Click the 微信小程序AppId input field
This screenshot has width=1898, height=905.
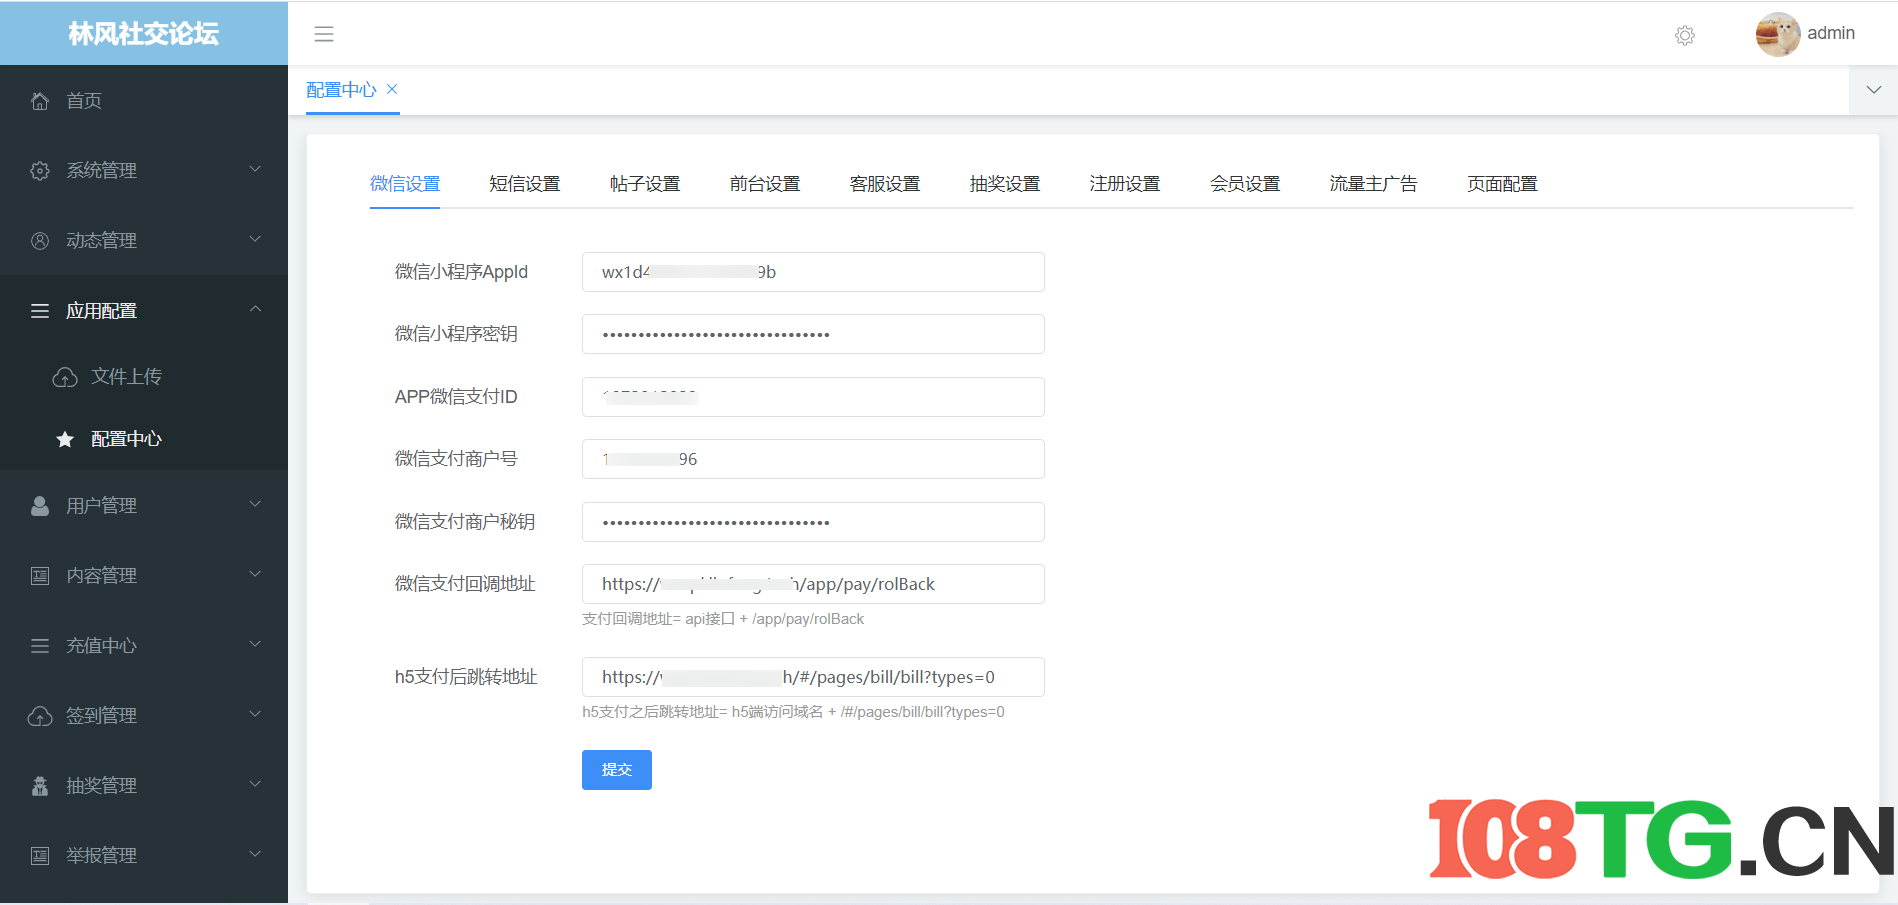tap(812, 271)
